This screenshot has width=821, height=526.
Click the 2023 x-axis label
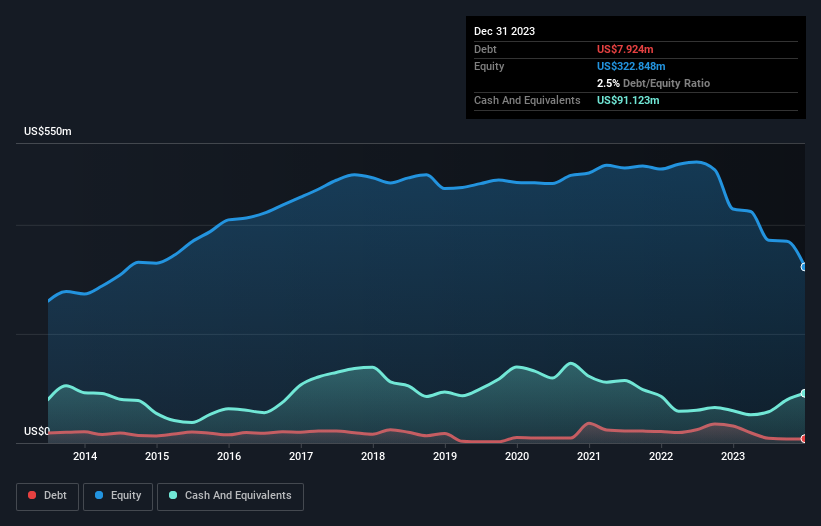(x=733, y=456)
